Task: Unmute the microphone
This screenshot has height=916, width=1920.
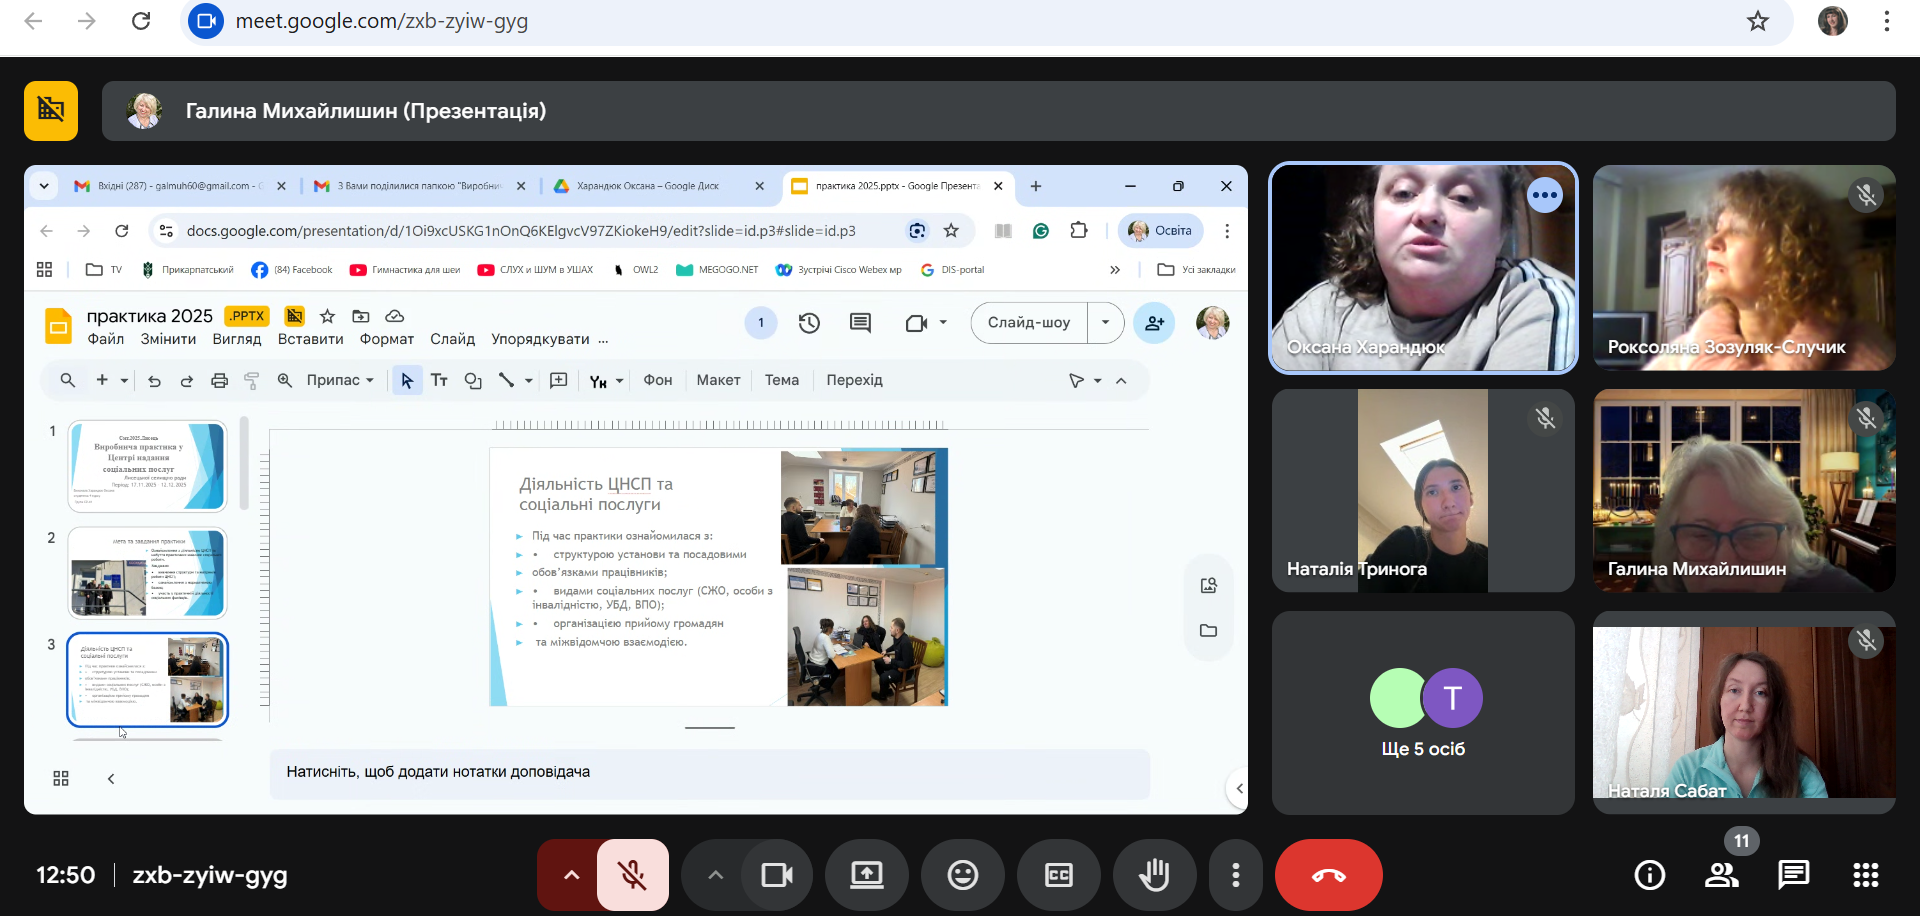Action: [x=632, y=876]
